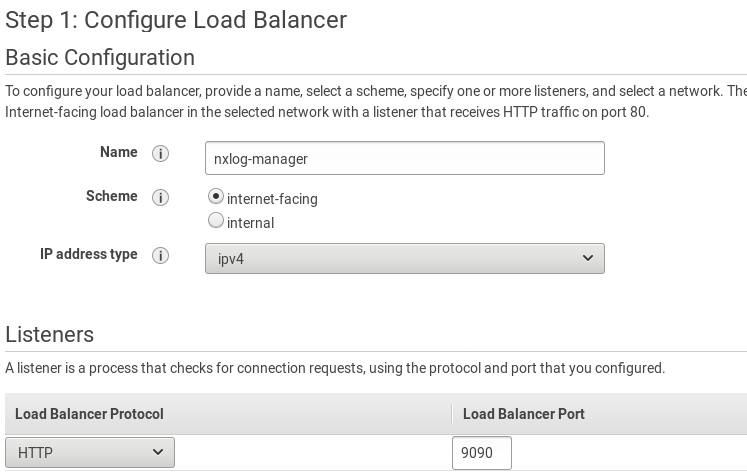This screenshot has height=473, width=747.
Task: Select the internet-facing scheme radio button
Action: [216, 197]
